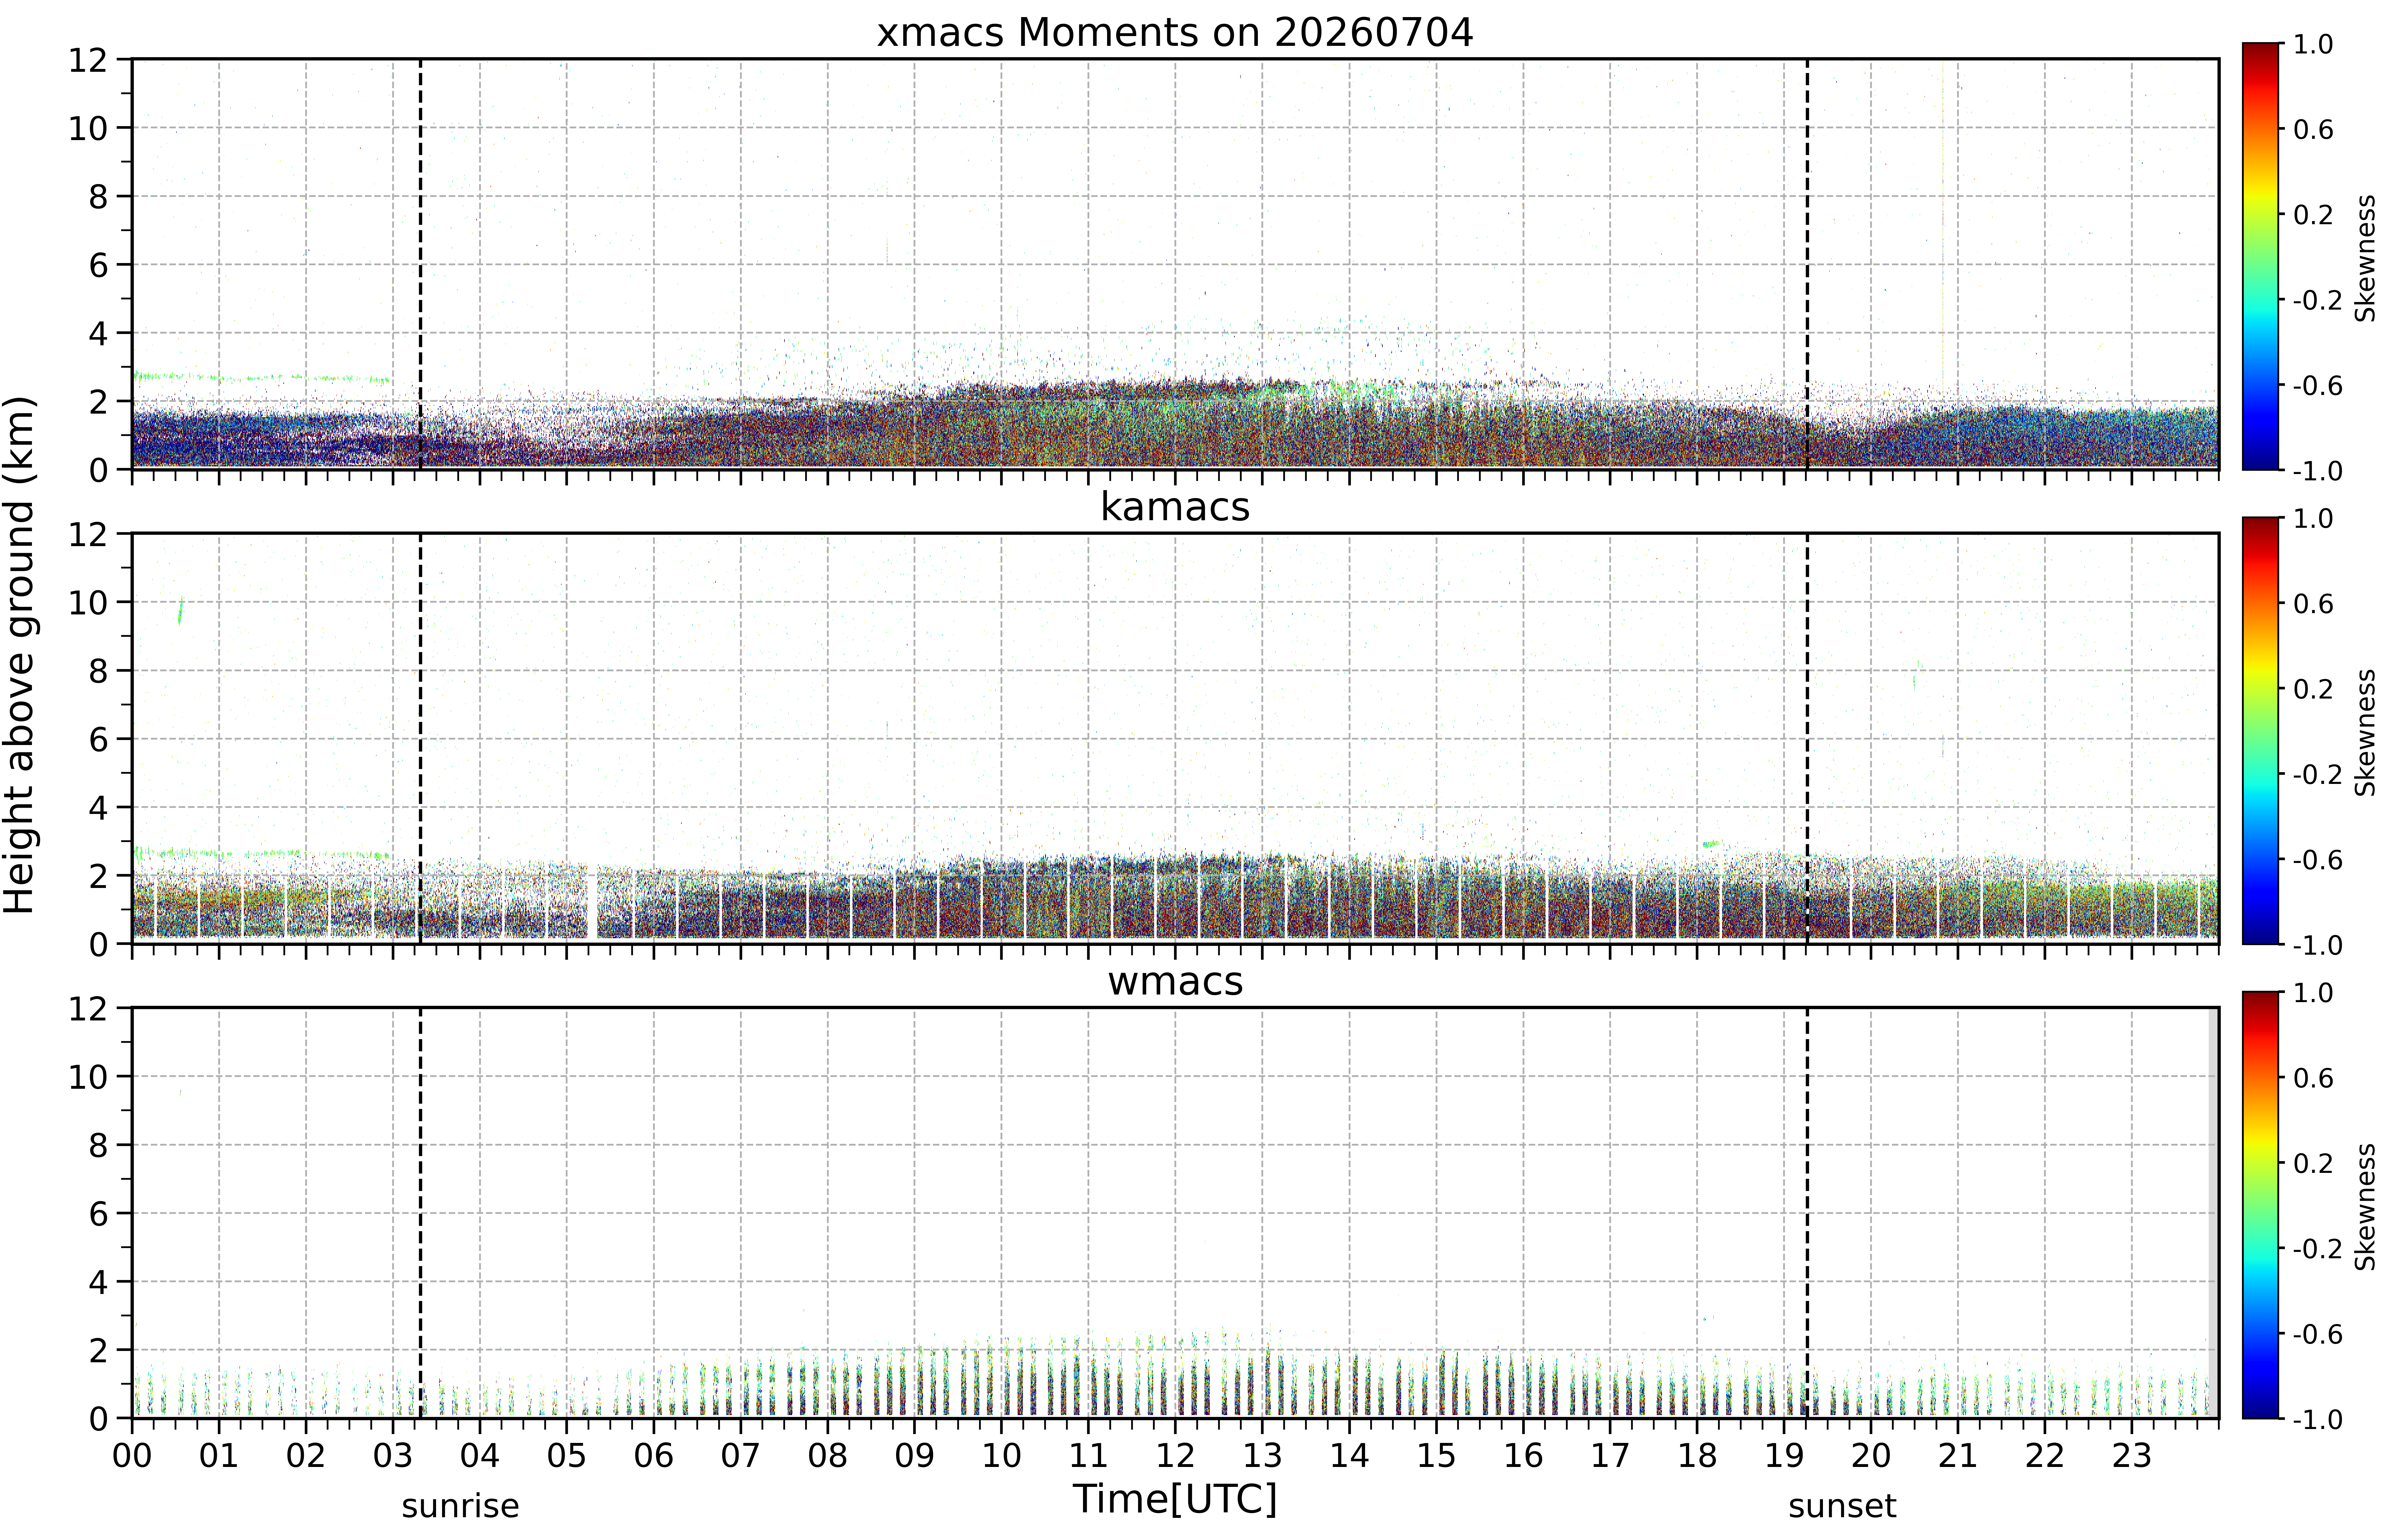Click the sunrise dashed line in the kamacs panel
This screenshot has width=2394, height=1540.
(x=420, y=738)
